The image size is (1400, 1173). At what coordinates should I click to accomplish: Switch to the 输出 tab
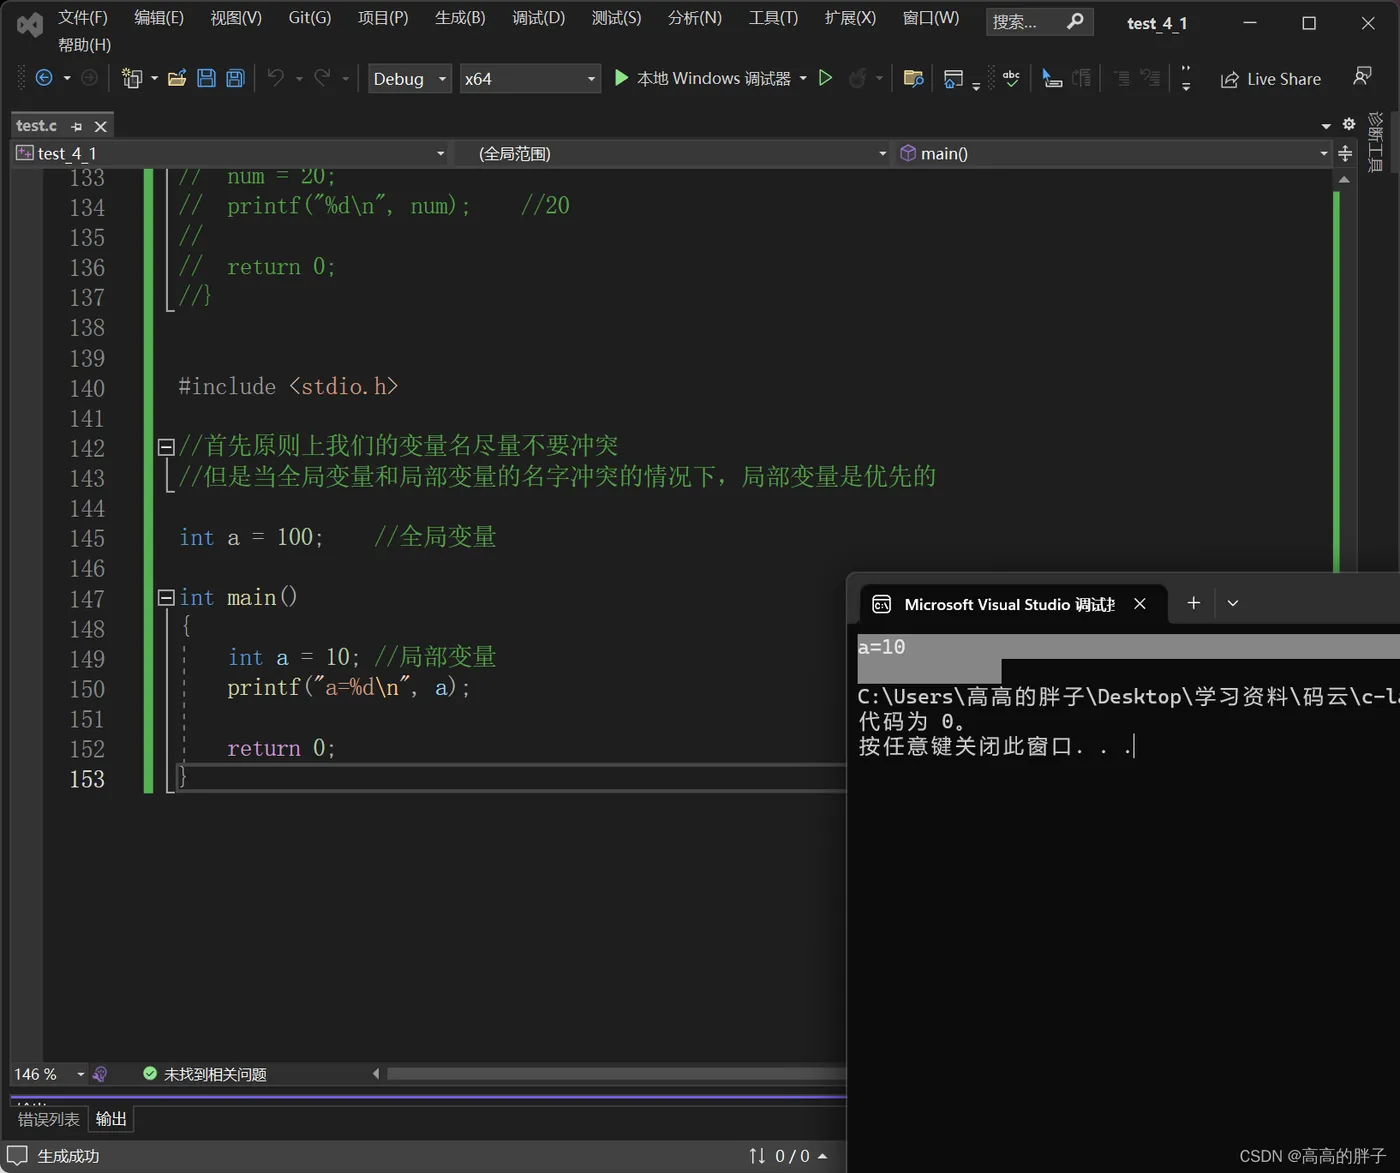tap(111, 1119)
